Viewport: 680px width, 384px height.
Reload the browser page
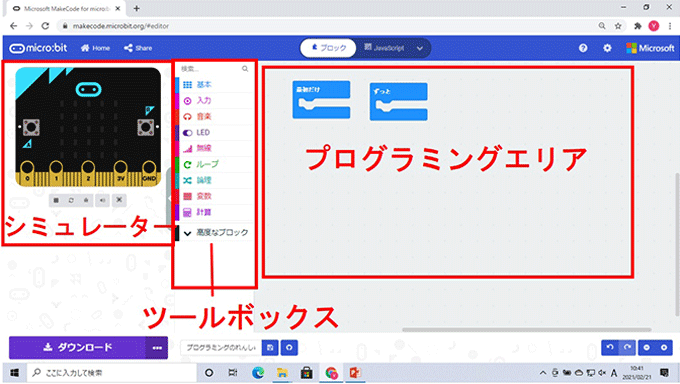(45, 26)
